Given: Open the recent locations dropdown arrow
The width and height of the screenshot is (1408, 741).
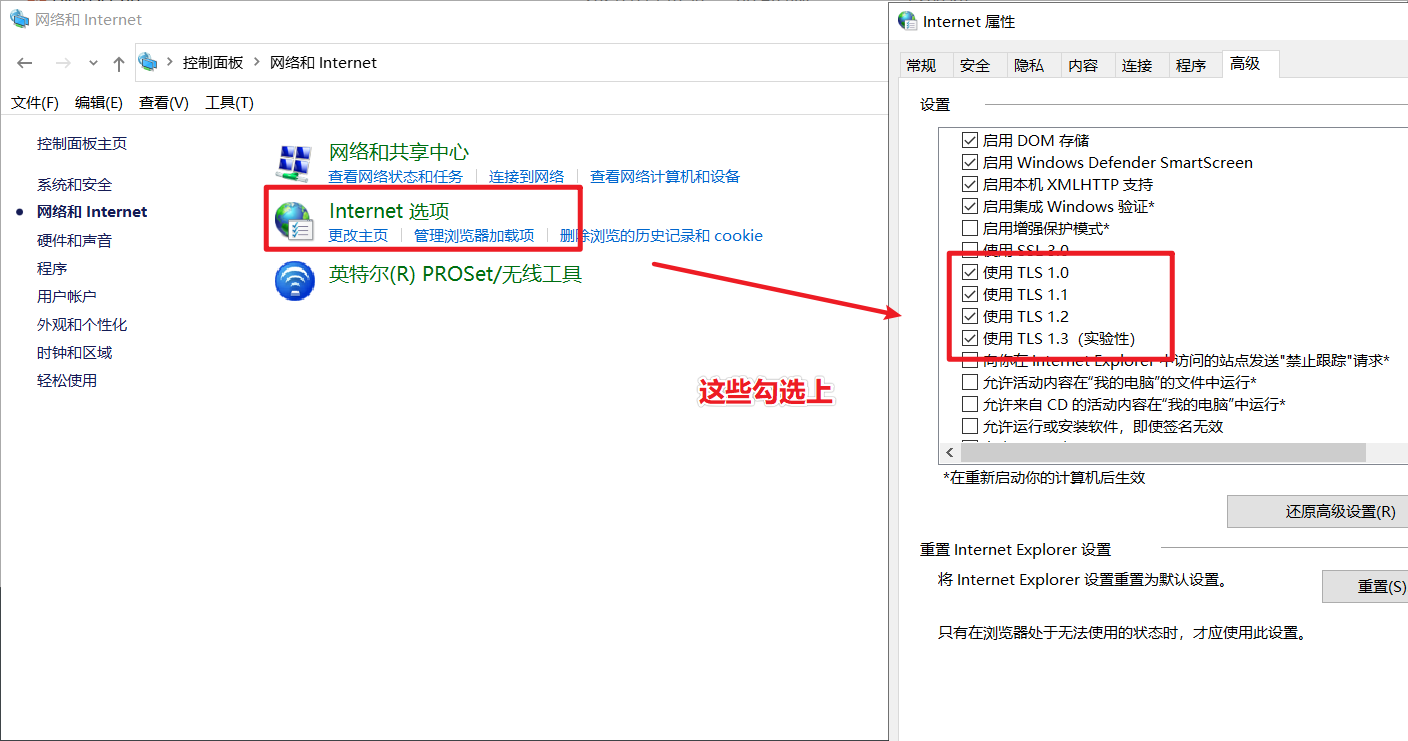Looking at the screenshot, I should point(93,63).
